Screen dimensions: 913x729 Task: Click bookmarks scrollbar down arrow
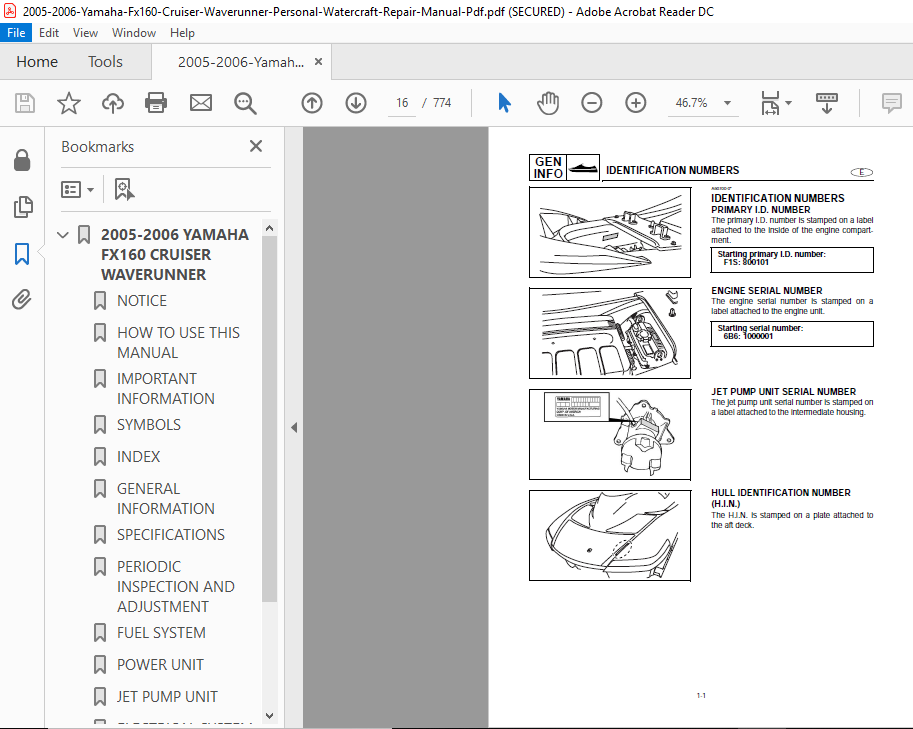(269, 716)
